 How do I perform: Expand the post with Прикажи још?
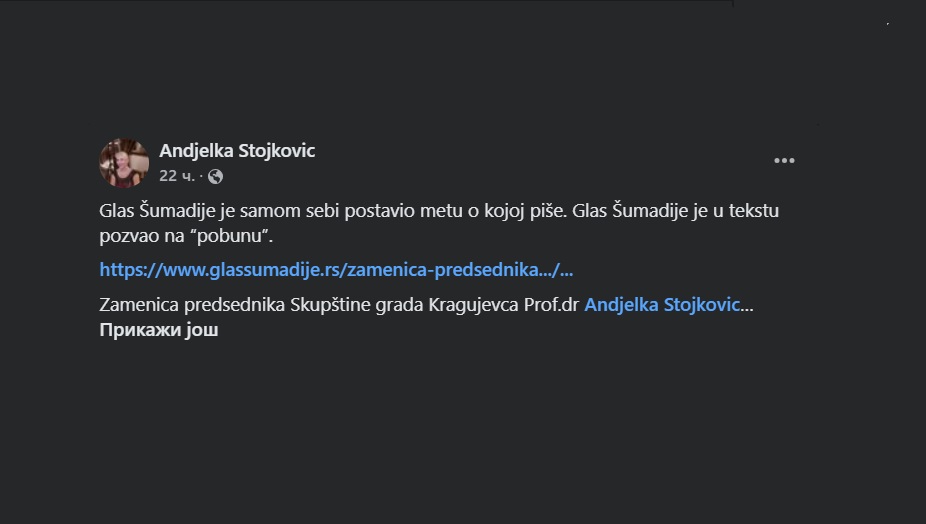[159, 330]
